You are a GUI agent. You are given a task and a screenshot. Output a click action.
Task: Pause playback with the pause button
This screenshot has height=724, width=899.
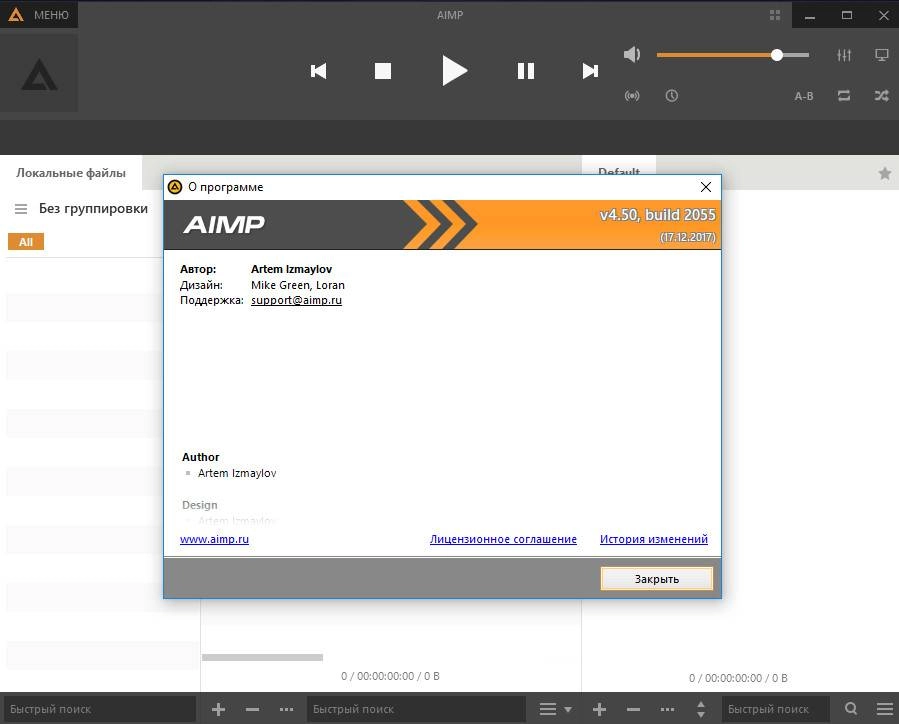click(x=526, y=71)
